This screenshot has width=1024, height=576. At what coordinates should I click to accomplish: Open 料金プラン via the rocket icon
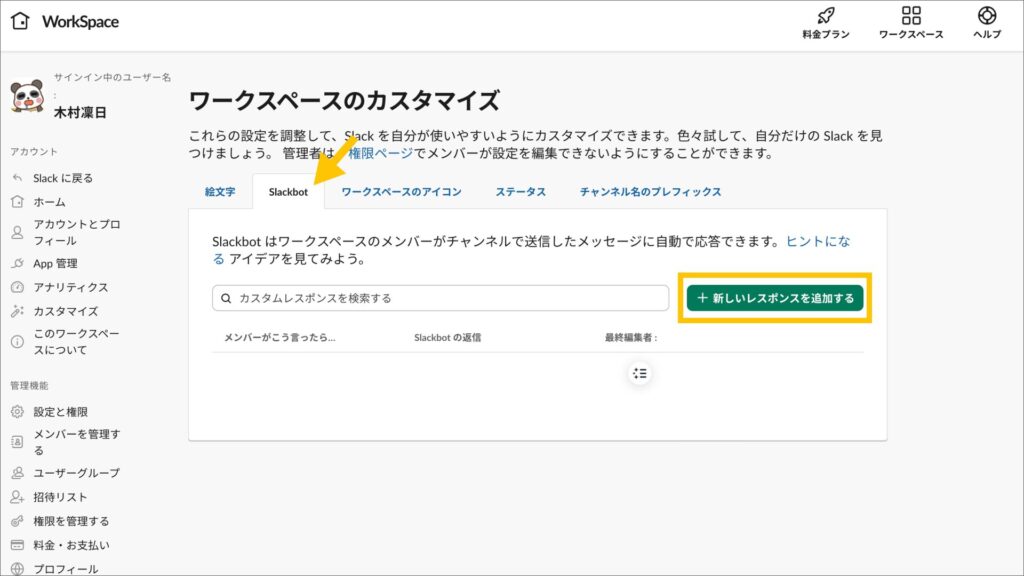point(824,22)
